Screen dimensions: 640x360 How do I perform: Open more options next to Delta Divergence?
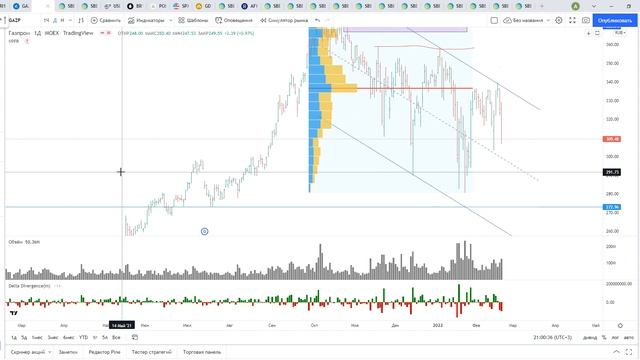57,286
